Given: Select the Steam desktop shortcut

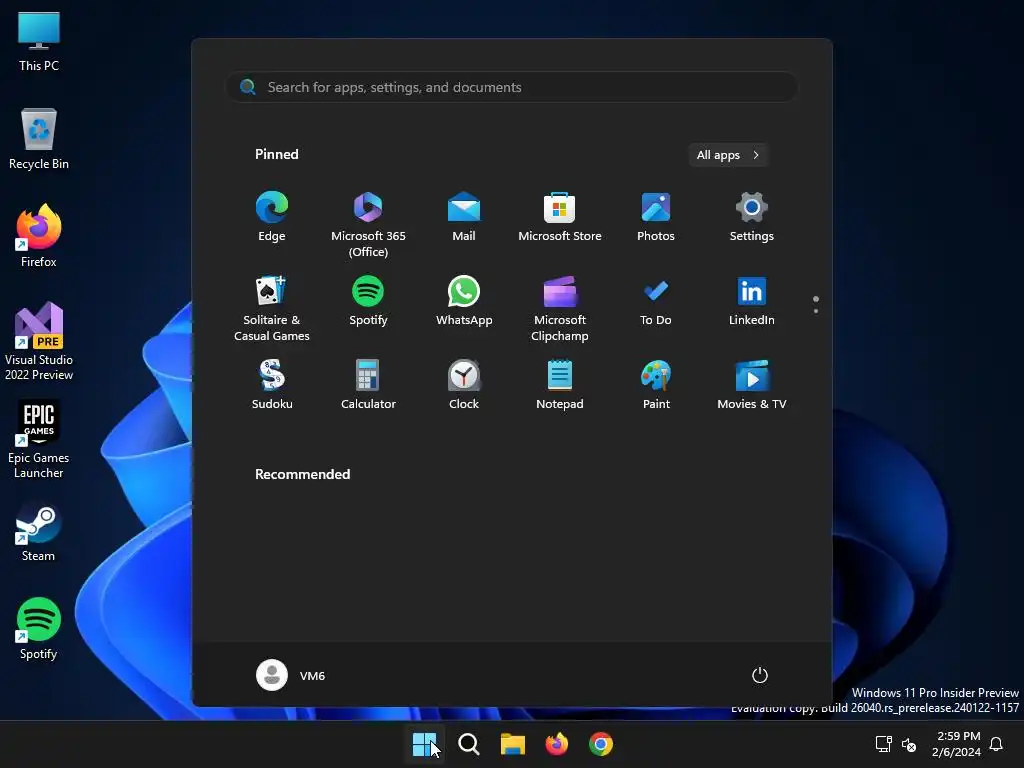Looking at the screenshot, I should (x=39, y=531).
